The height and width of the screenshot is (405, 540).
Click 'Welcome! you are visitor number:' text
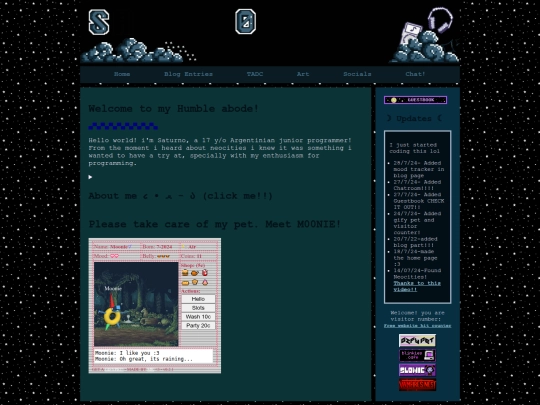point(417,316)
